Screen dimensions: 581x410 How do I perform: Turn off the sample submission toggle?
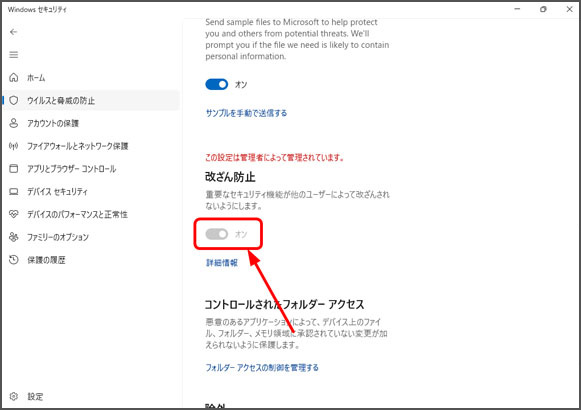pos(217,84)
